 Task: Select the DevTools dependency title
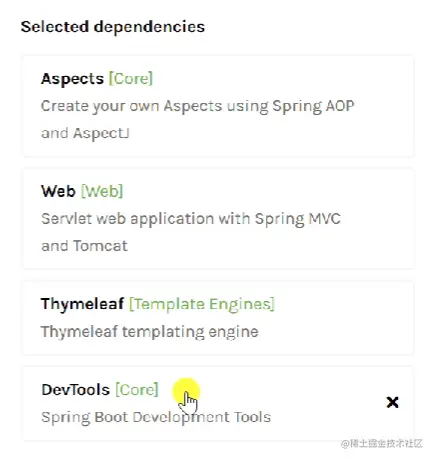(x=76, y=390)
